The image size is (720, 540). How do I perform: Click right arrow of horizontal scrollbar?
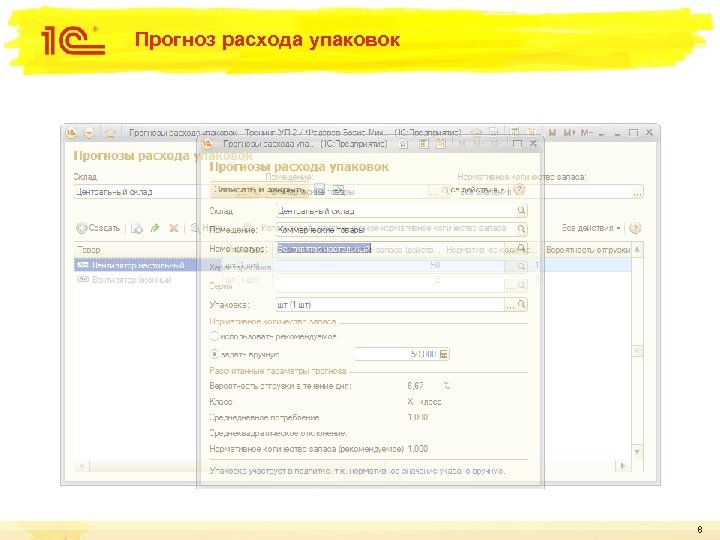click(623, 466)
